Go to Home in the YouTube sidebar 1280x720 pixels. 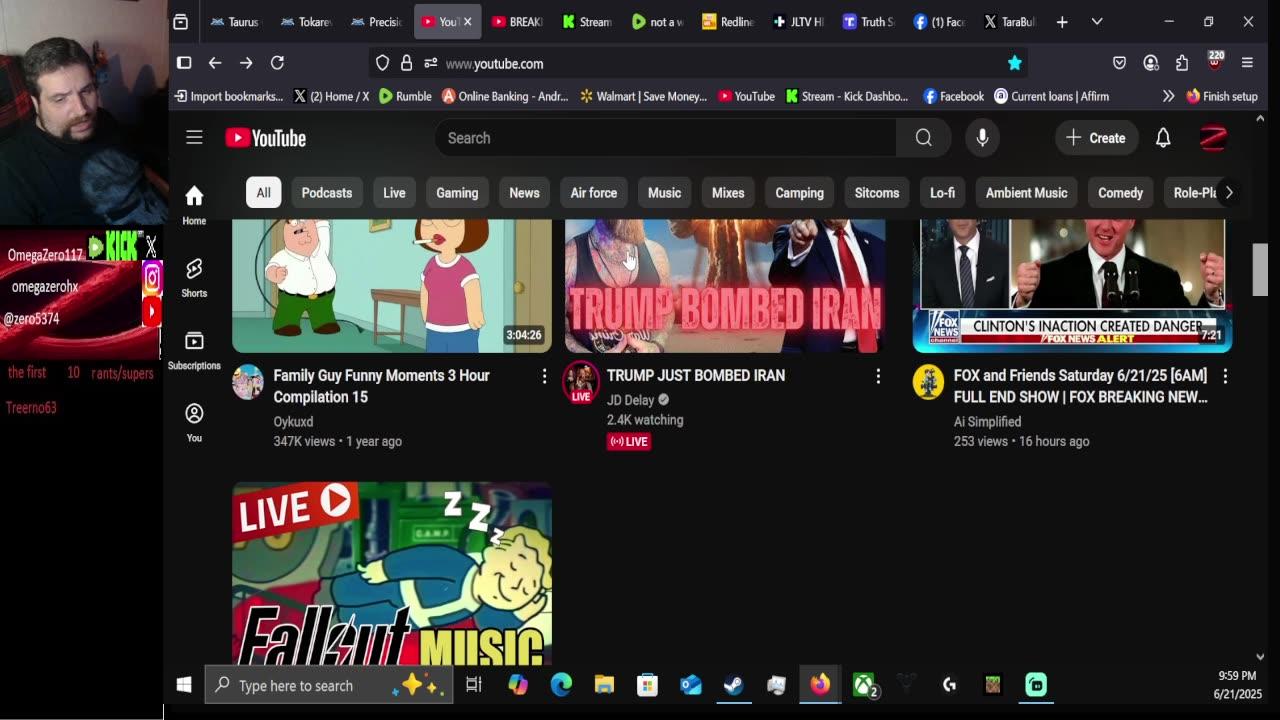coord(194,204)
